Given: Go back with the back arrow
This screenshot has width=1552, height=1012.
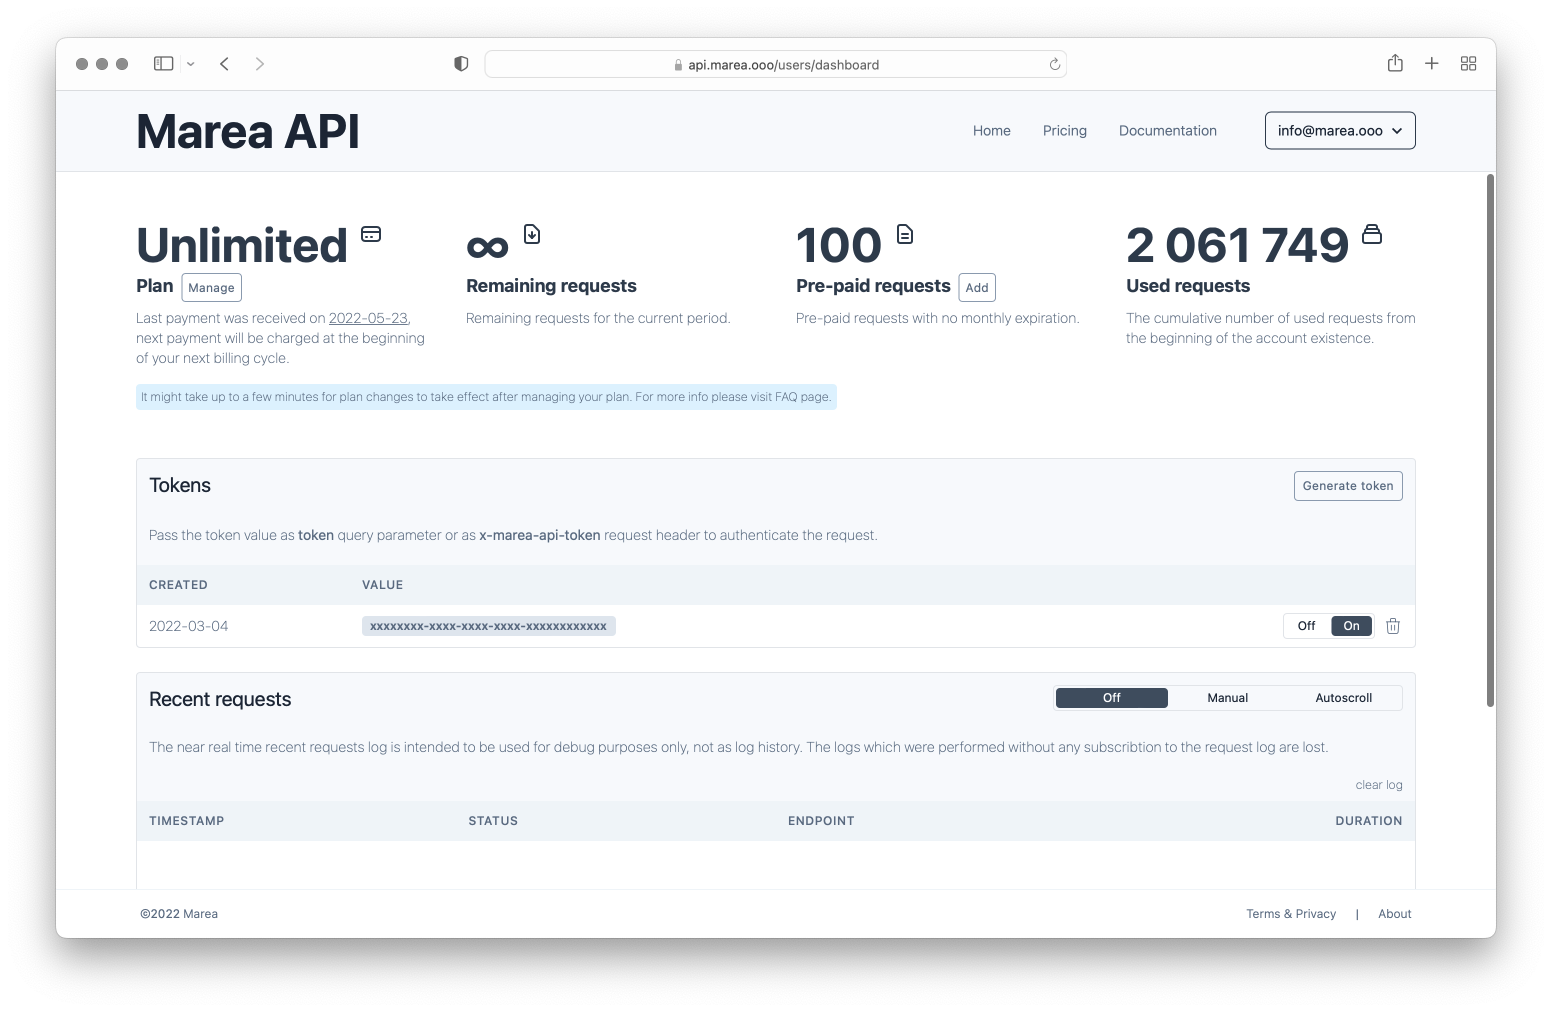Looking at the screenshot, I should [x=225, y=64].
